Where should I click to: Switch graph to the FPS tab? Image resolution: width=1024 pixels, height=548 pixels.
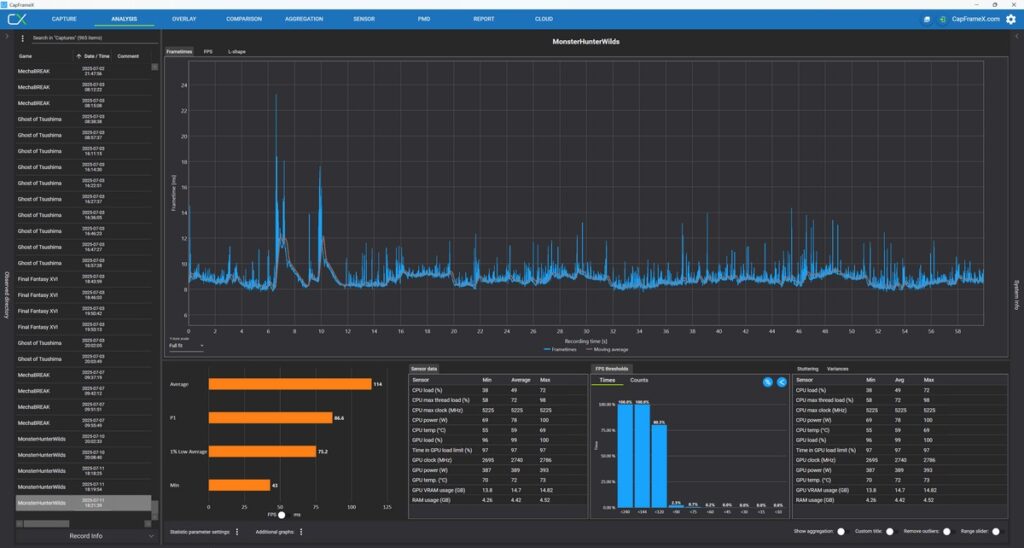[x=208, y=52]
